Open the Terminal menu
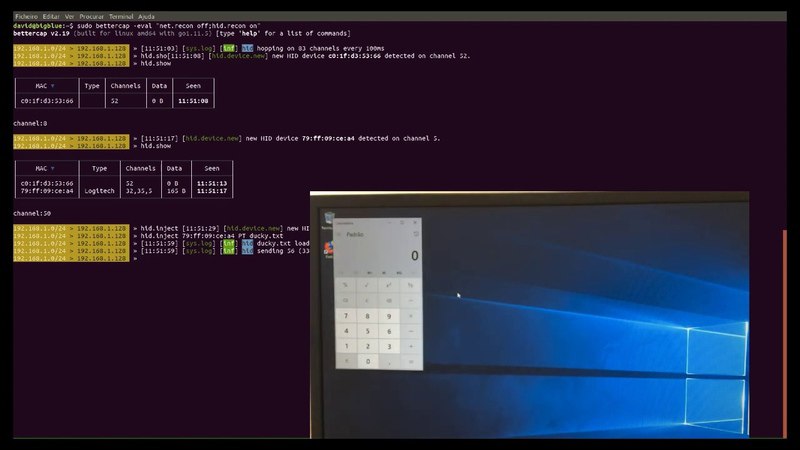The image size is (800, 450). (x=121, y=16)
